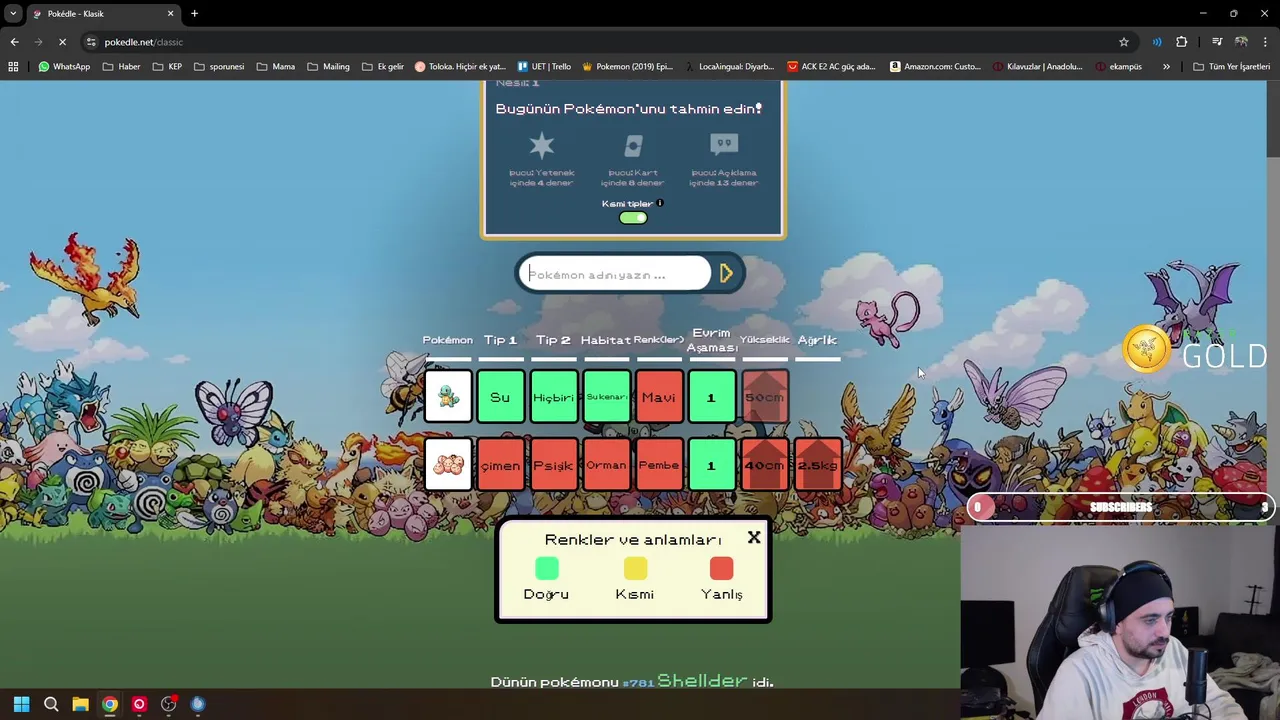Toggle the Kısmi tipler switch

click(x=633, y=218)
